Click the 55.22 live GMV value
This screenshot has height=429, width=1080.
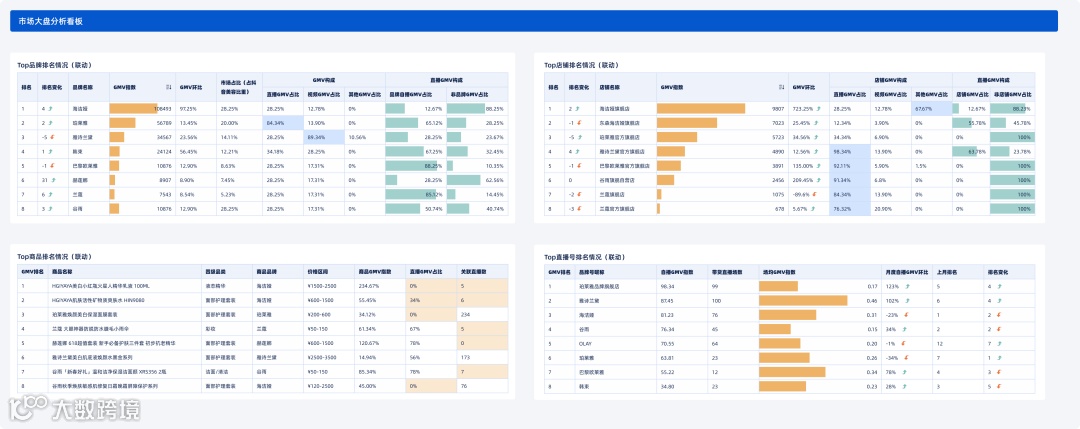667,372
